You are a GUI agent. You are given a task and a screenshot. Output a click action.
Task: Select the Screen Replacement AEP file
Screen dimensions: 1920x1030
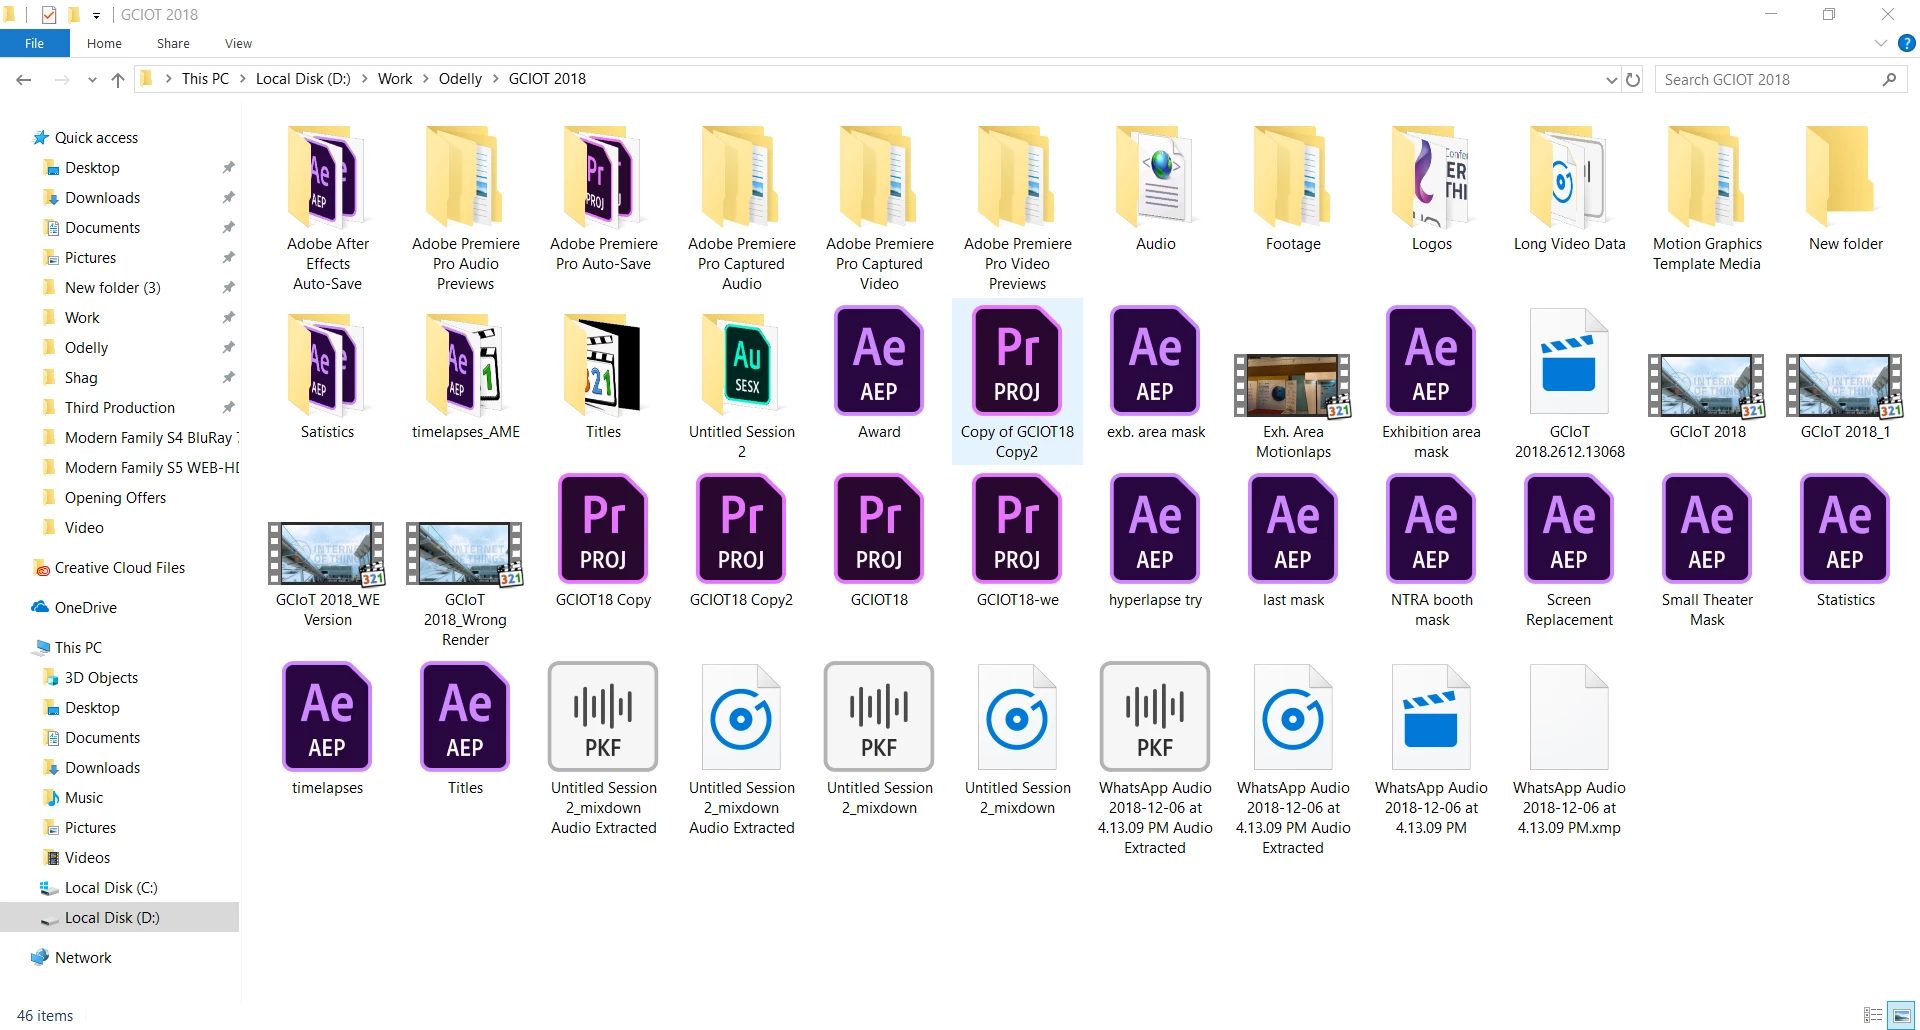coord(1569,529)
